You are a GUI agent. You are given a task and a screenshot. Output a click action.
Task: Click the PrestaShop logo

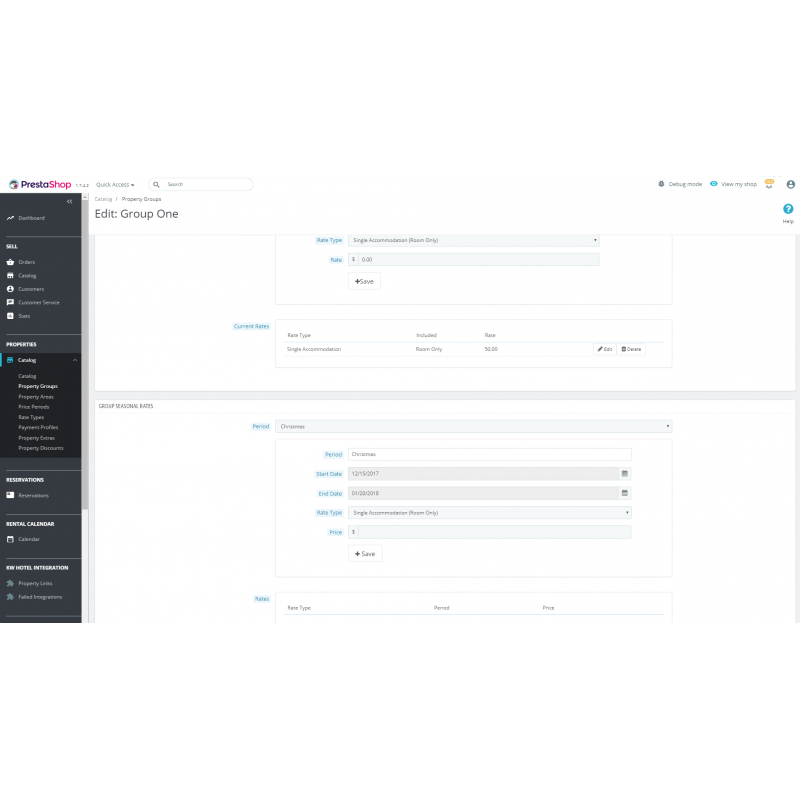click(x=40, y=185)
